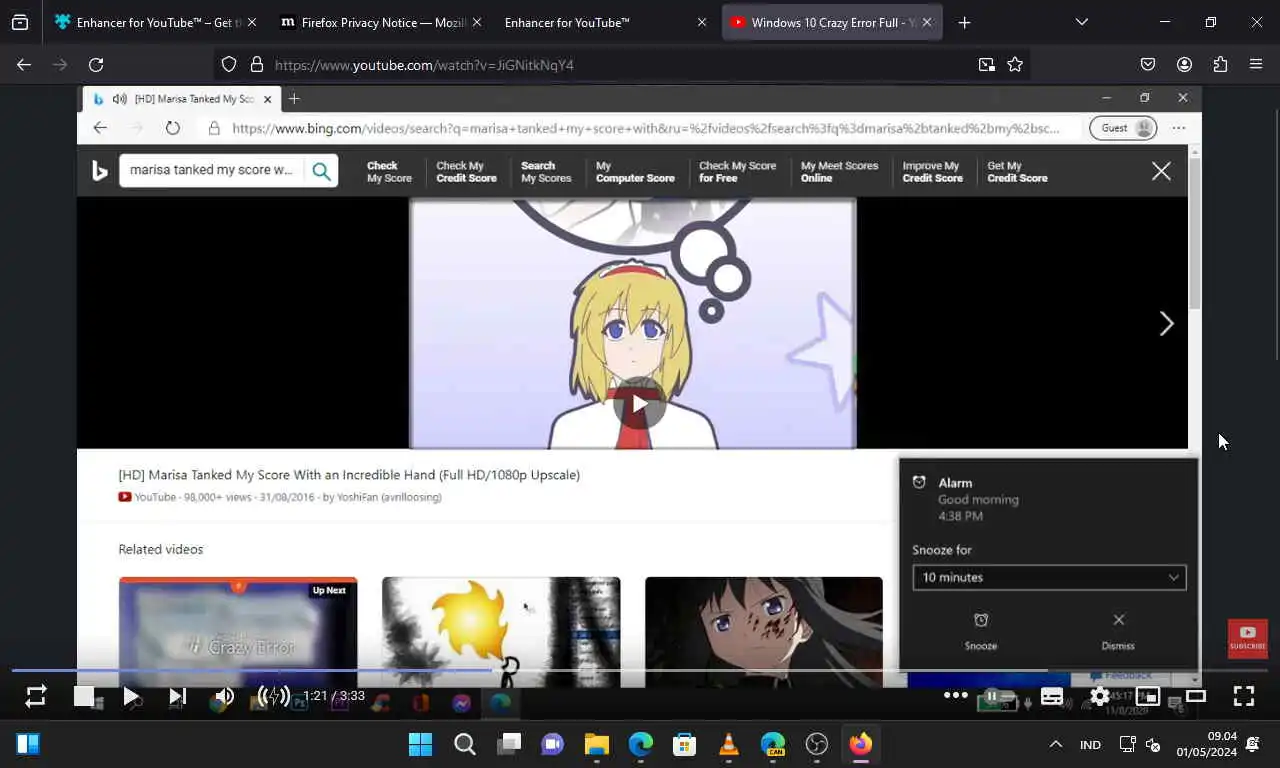This screenshot has width=1280, height=768.
Task: Click Search My Scores in the video
Action: pyautogui.click(x=546, y=172)
